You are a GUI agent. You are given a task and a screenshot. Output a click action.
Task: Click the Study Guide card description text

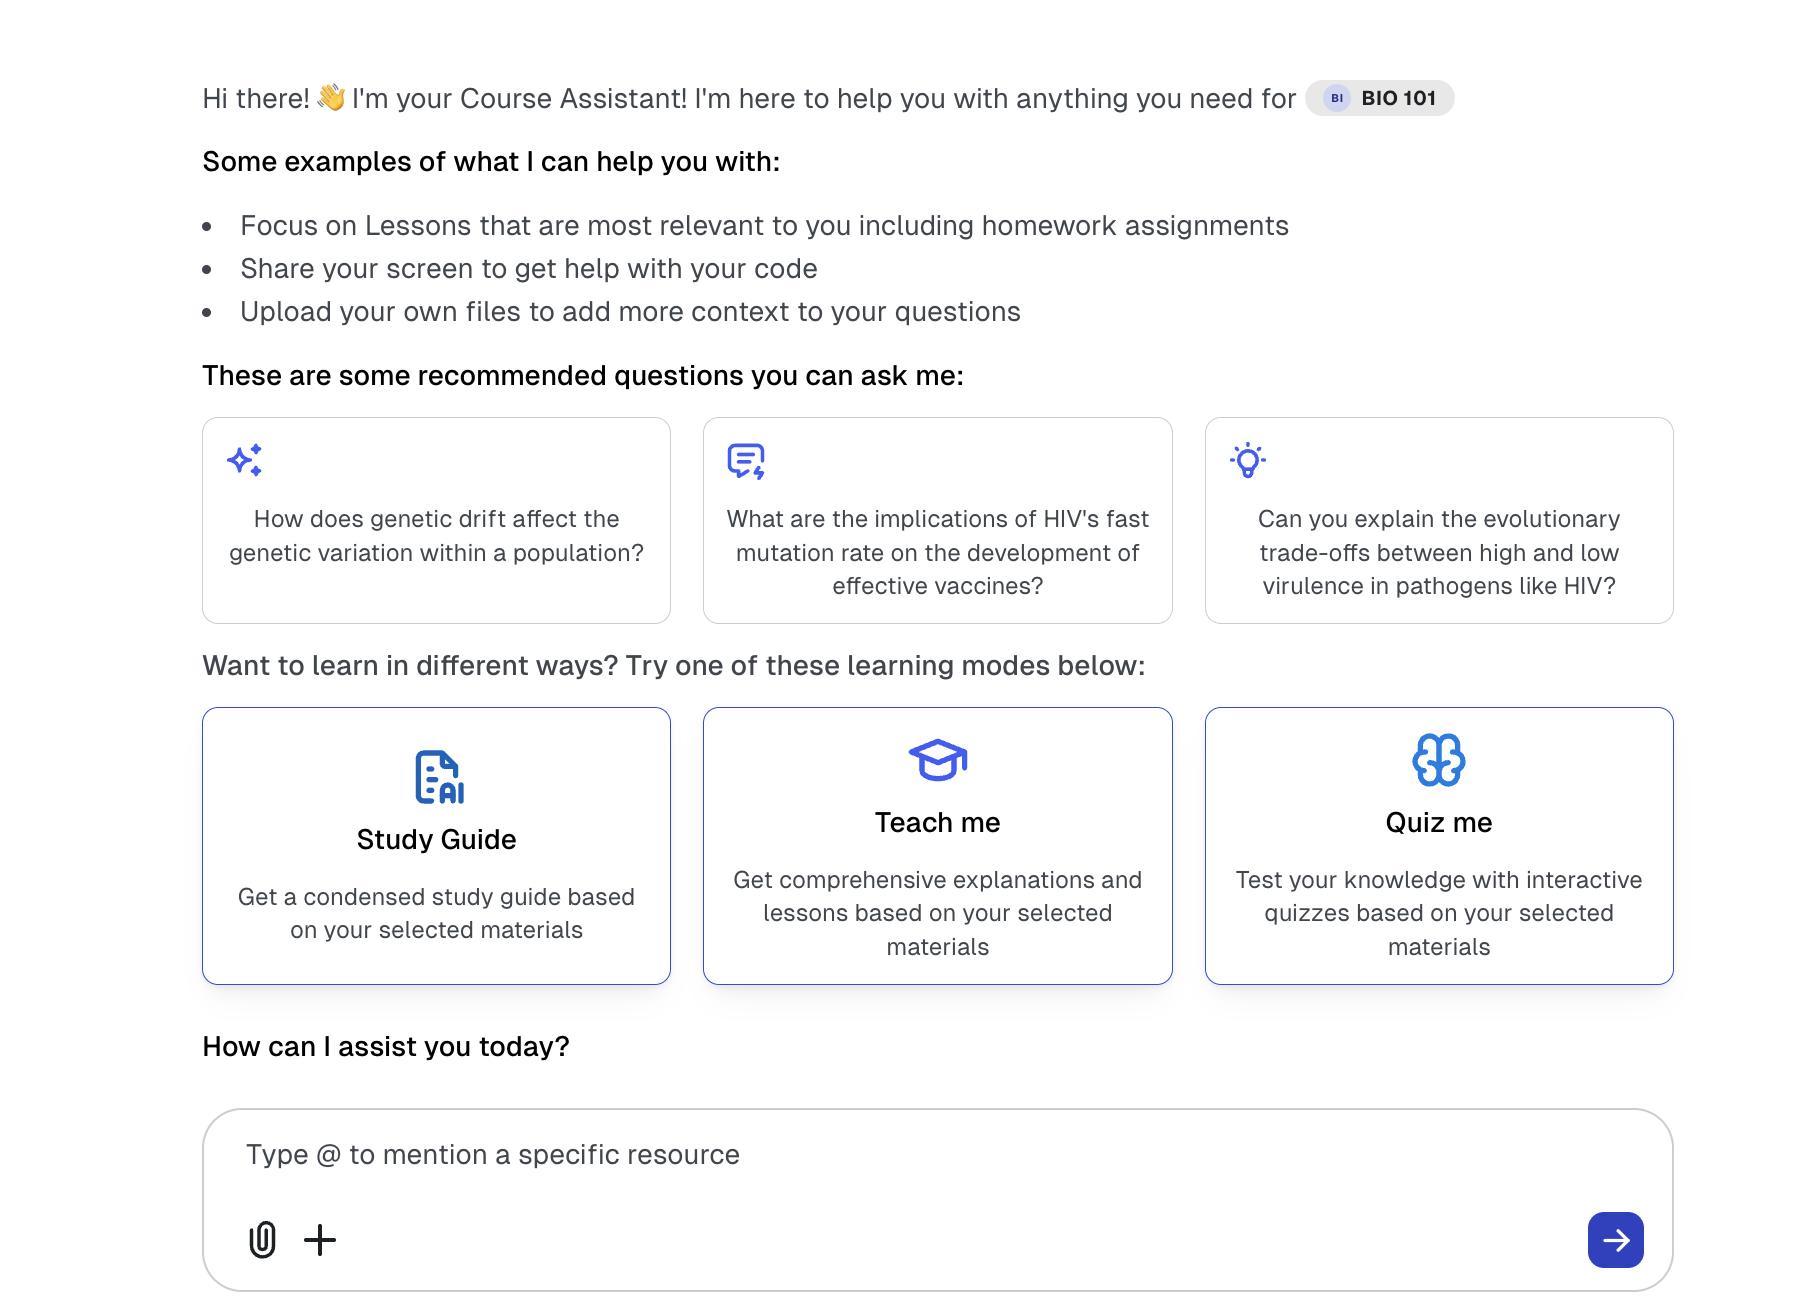point(436,913)
